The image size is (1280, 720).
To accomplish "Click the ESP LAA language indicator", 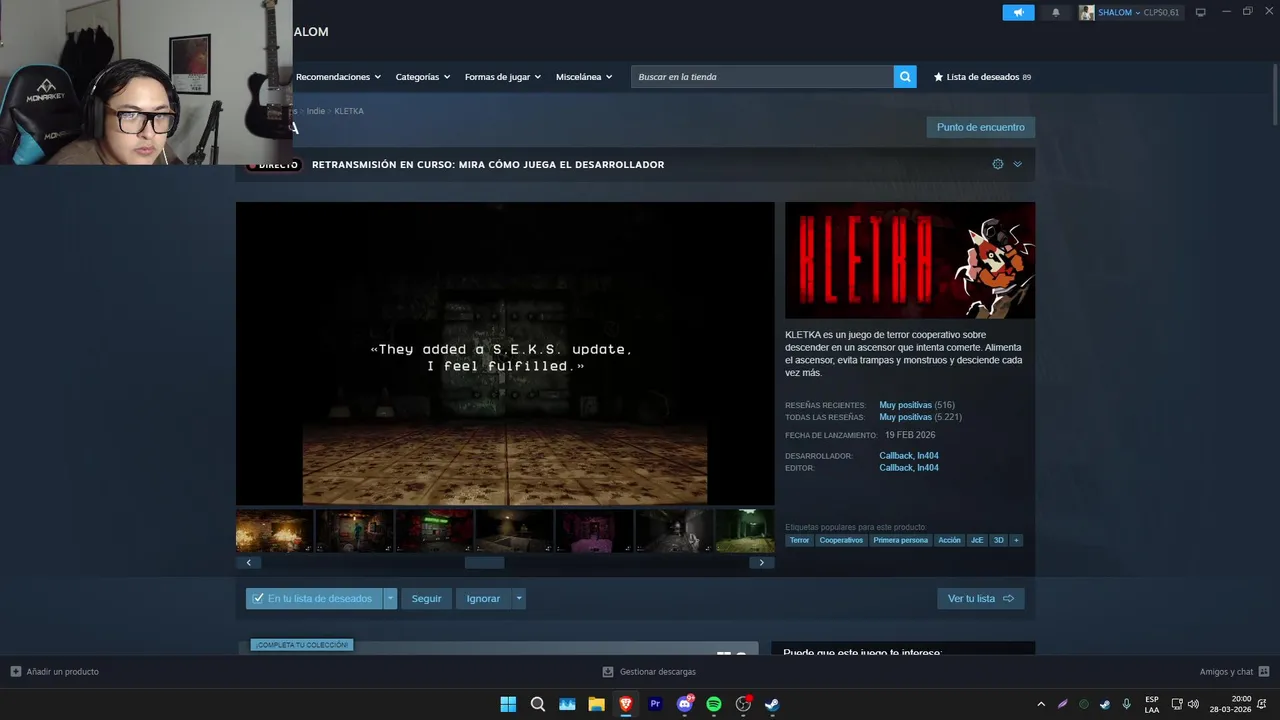I will coord(1152,704).
